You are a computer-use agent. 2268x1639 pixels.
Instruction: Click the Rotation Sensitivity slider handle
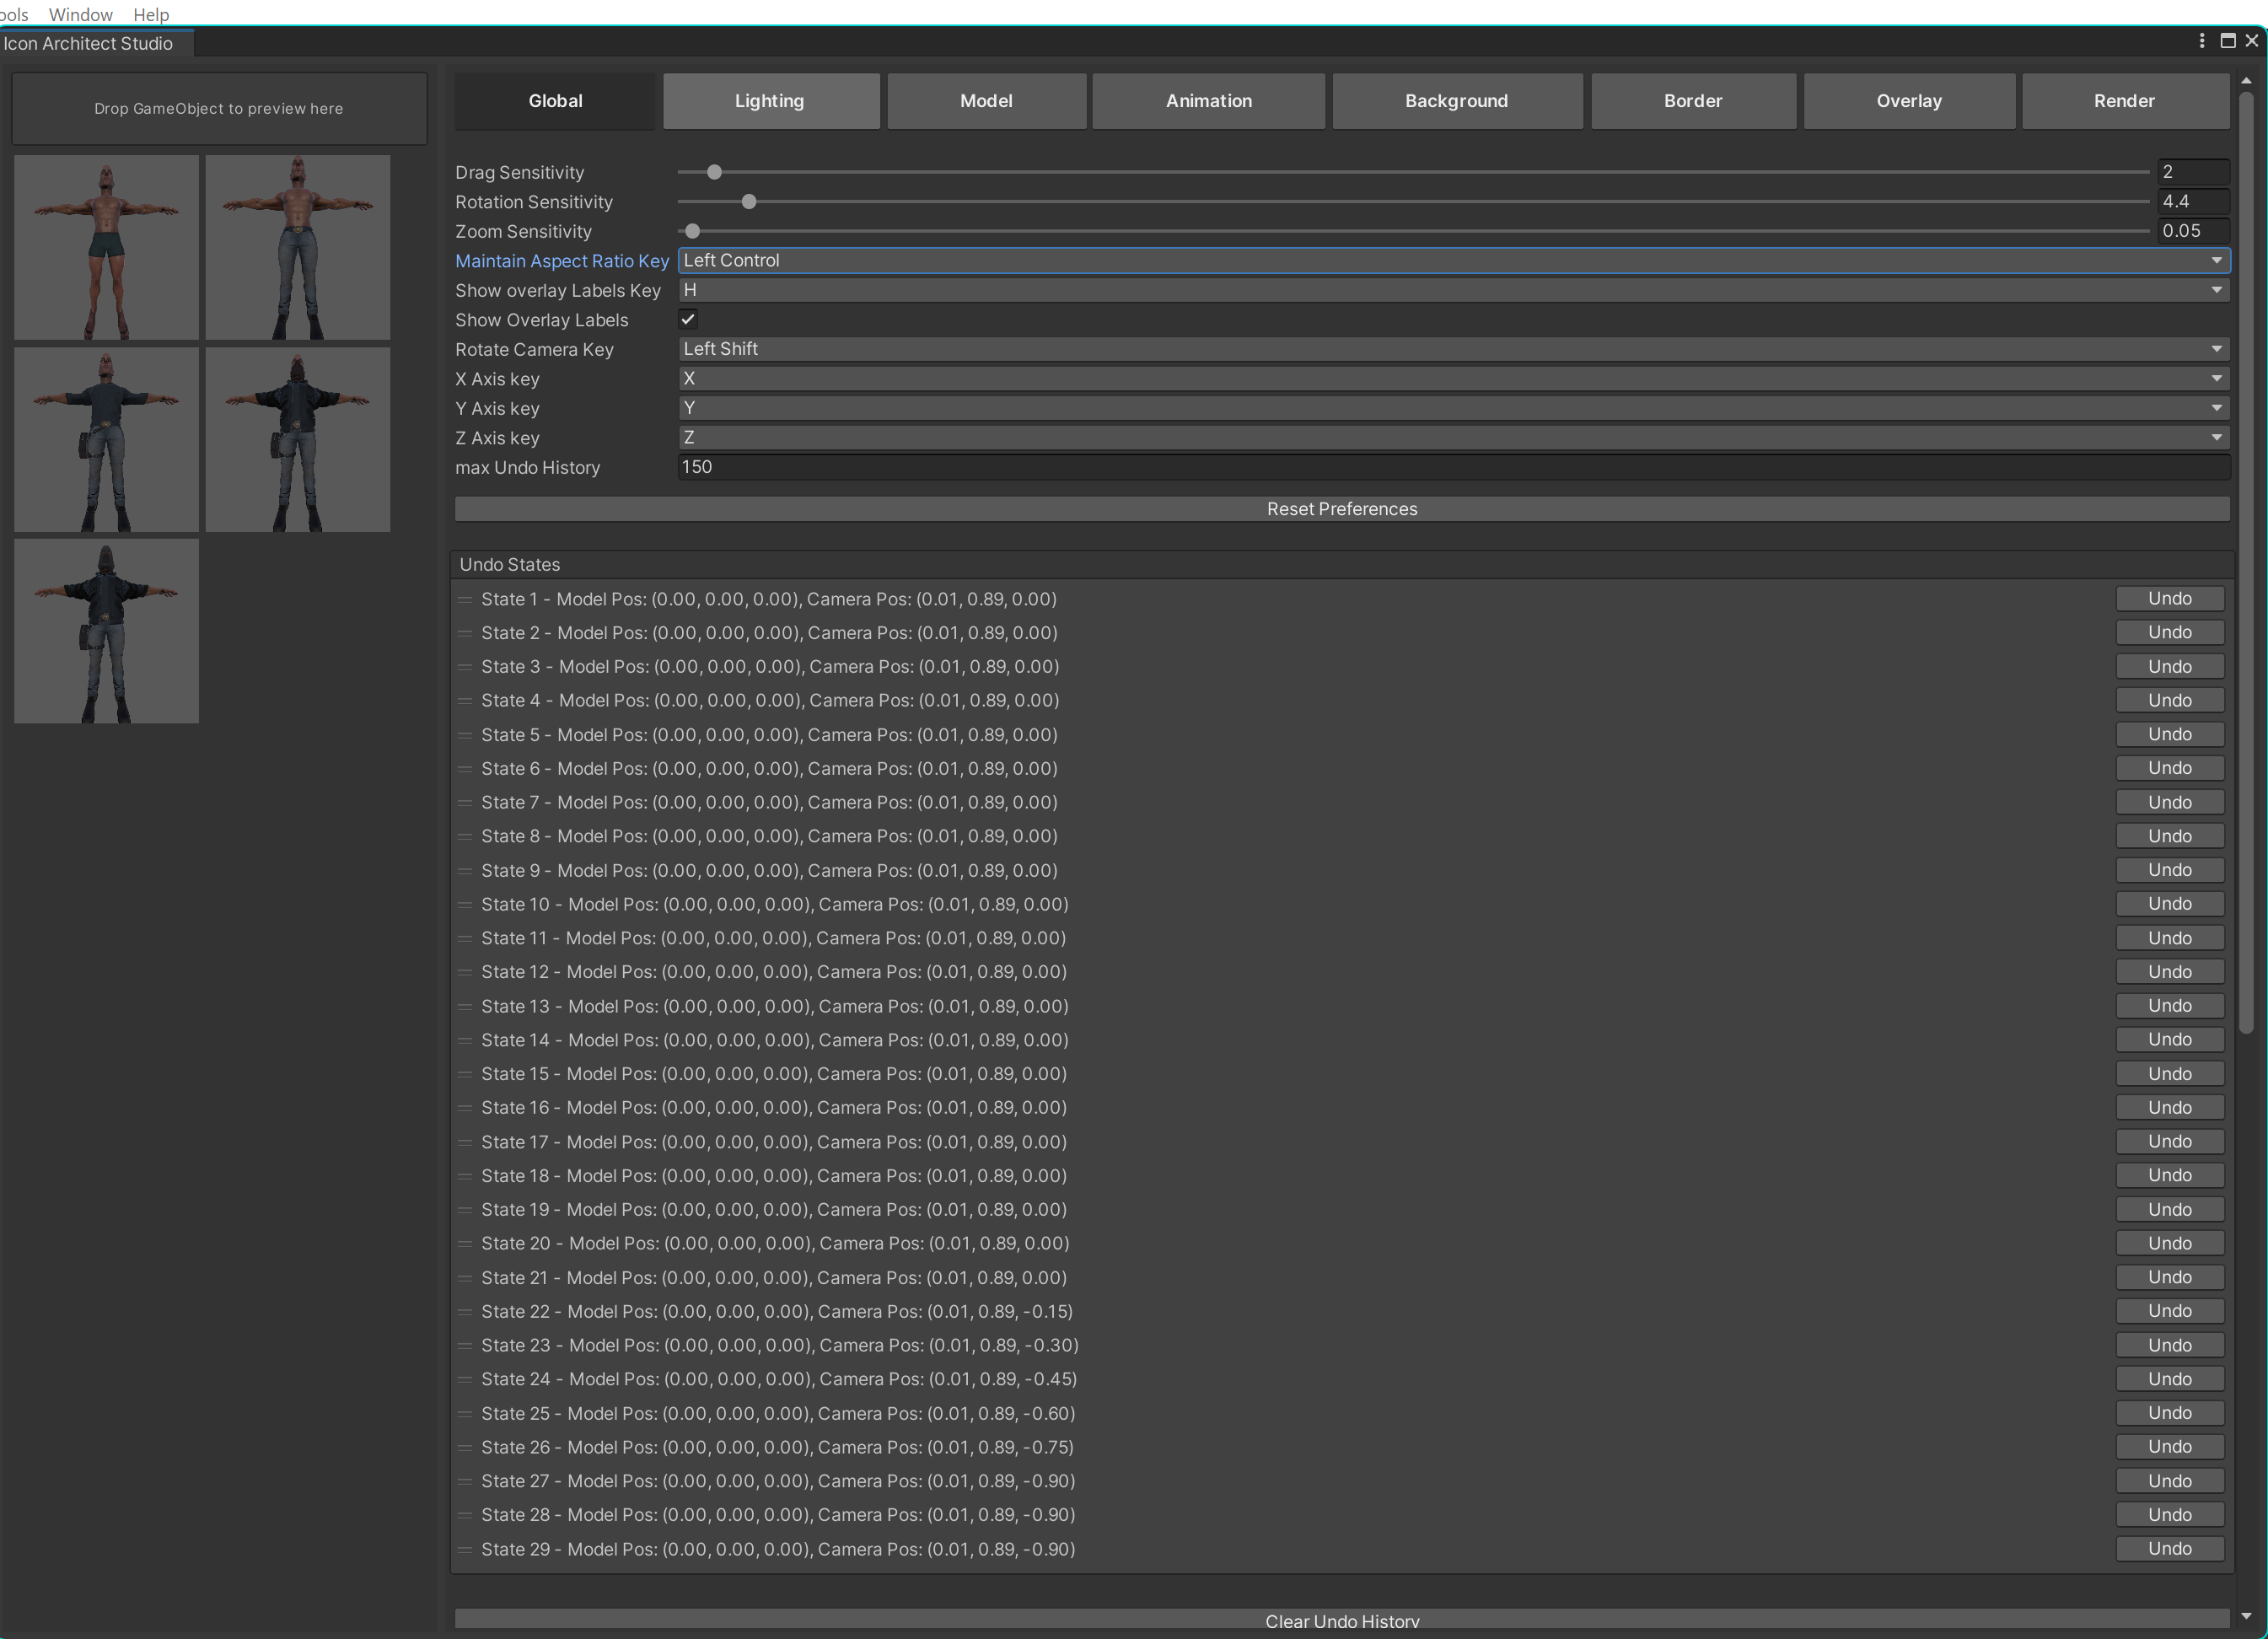coord(749,202)
